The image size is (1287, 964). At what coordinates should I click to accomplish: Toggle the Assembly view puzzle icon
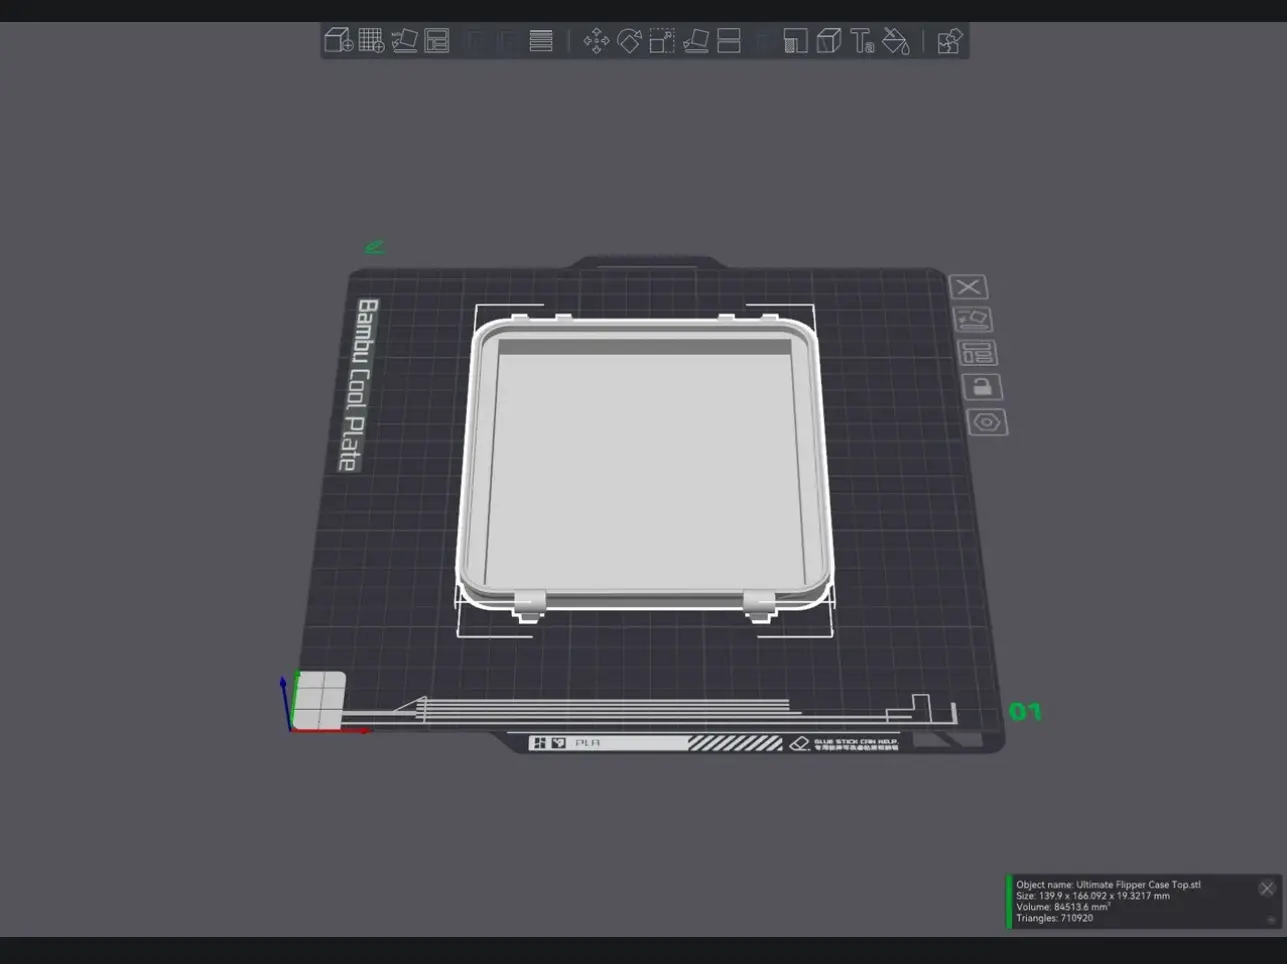(x=949, y=41)
